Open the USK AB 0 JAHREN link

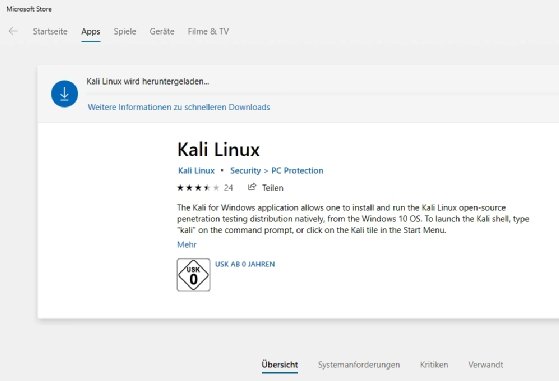pos(245,264)
